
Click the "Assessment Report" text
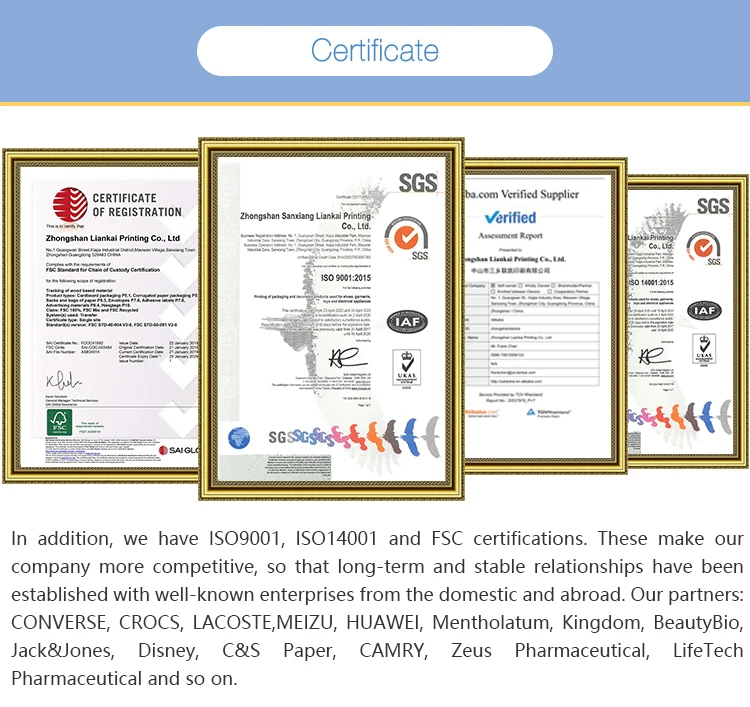pos(510,235)
